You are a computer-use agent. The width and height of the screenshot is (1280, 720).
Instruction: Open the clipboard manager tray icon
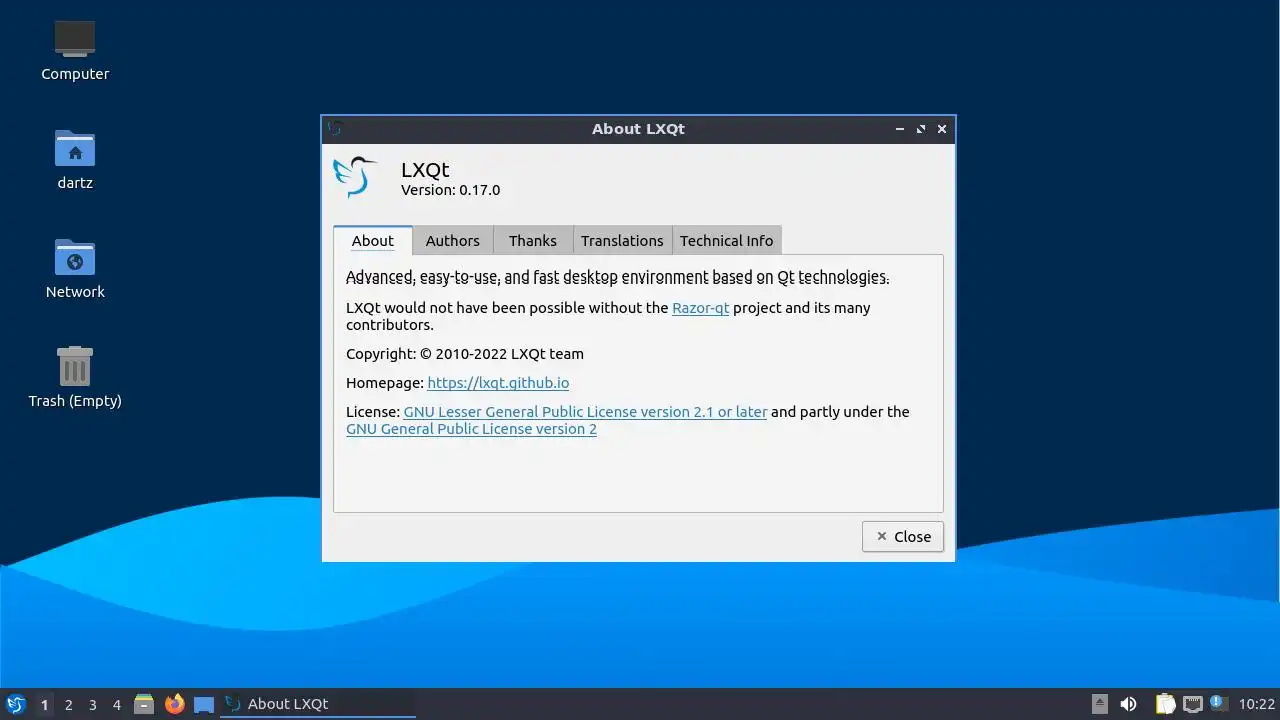[1165, 704]
